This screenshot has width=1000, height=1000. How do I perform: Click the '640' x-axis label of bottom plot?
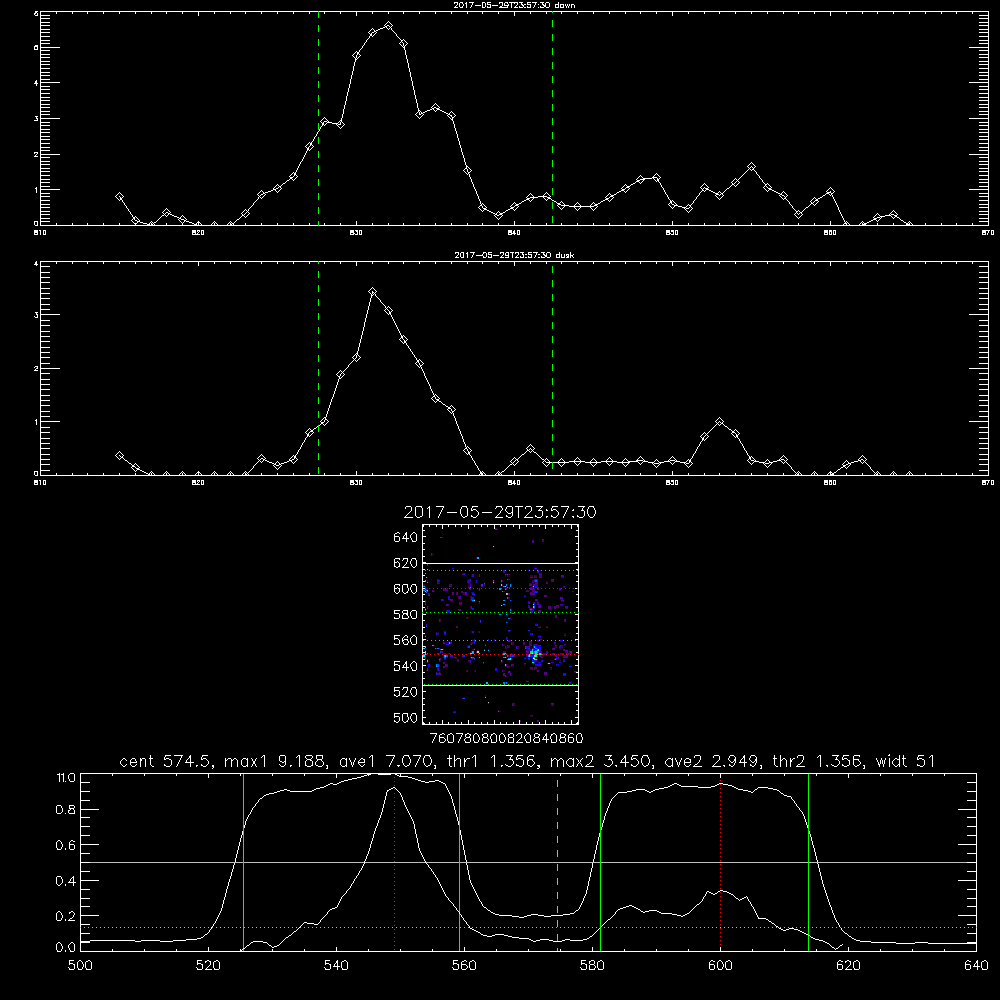click(x=976, y=966)
